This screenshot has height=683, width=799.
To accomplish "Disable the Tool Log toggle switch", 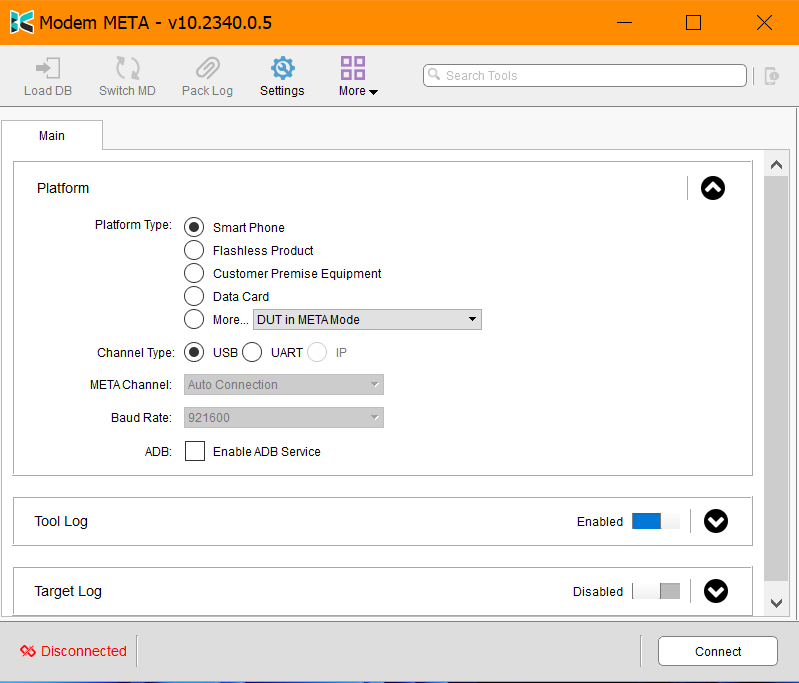I will click(655, 521).
